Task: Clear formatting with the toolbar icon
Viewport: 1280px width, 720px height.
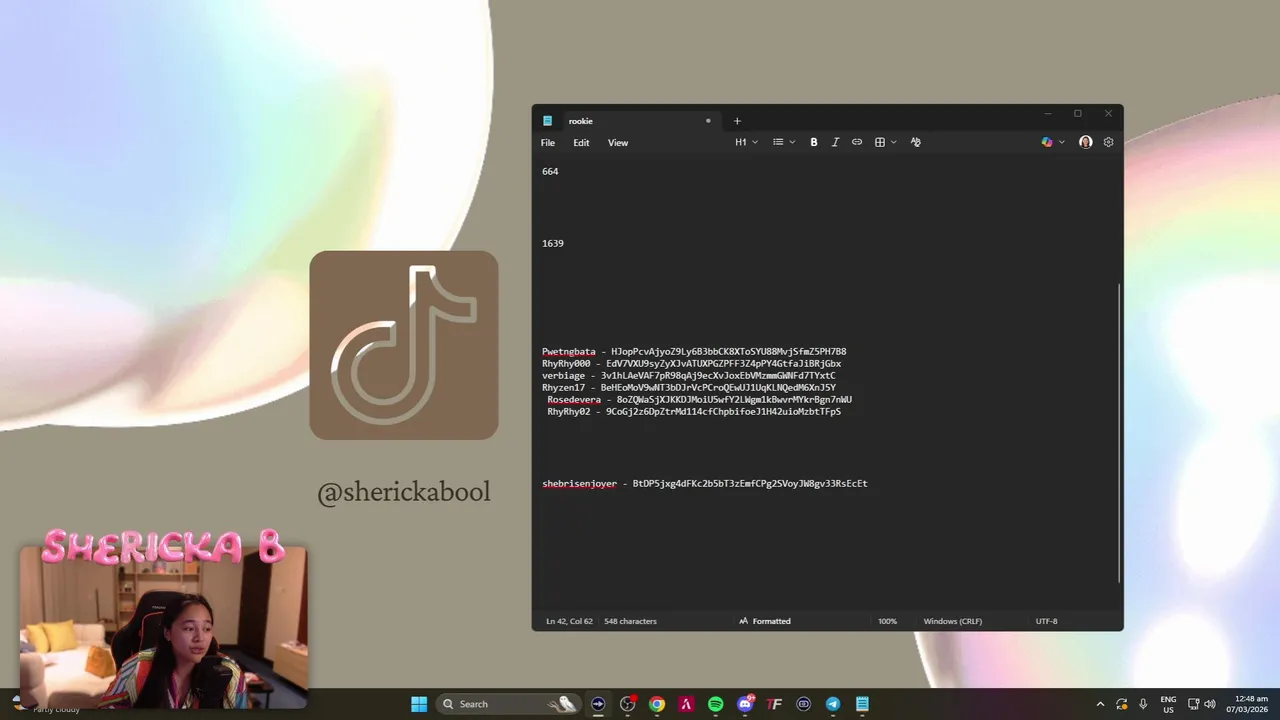Action: click(915, 142)
